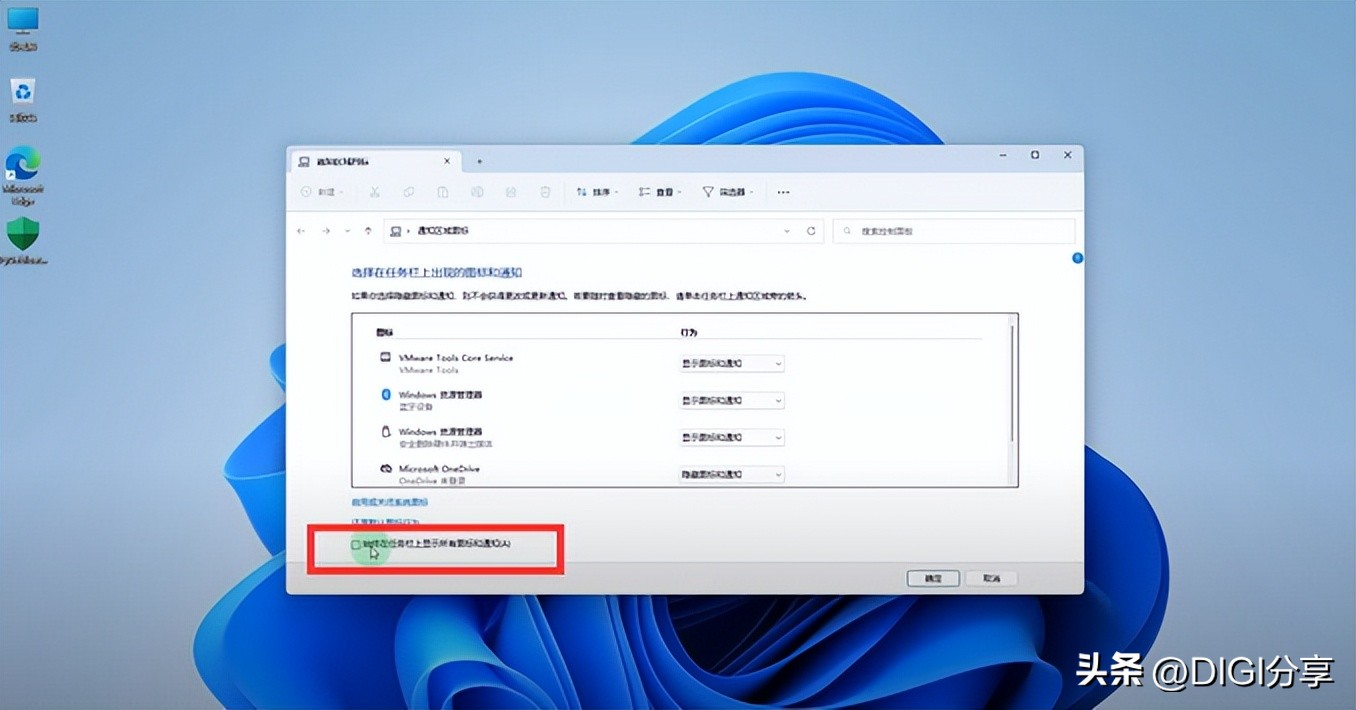Screen dimensions: 1356x710
Task: Click the Paste icon in the toolbar
Action: click(442, 191)
